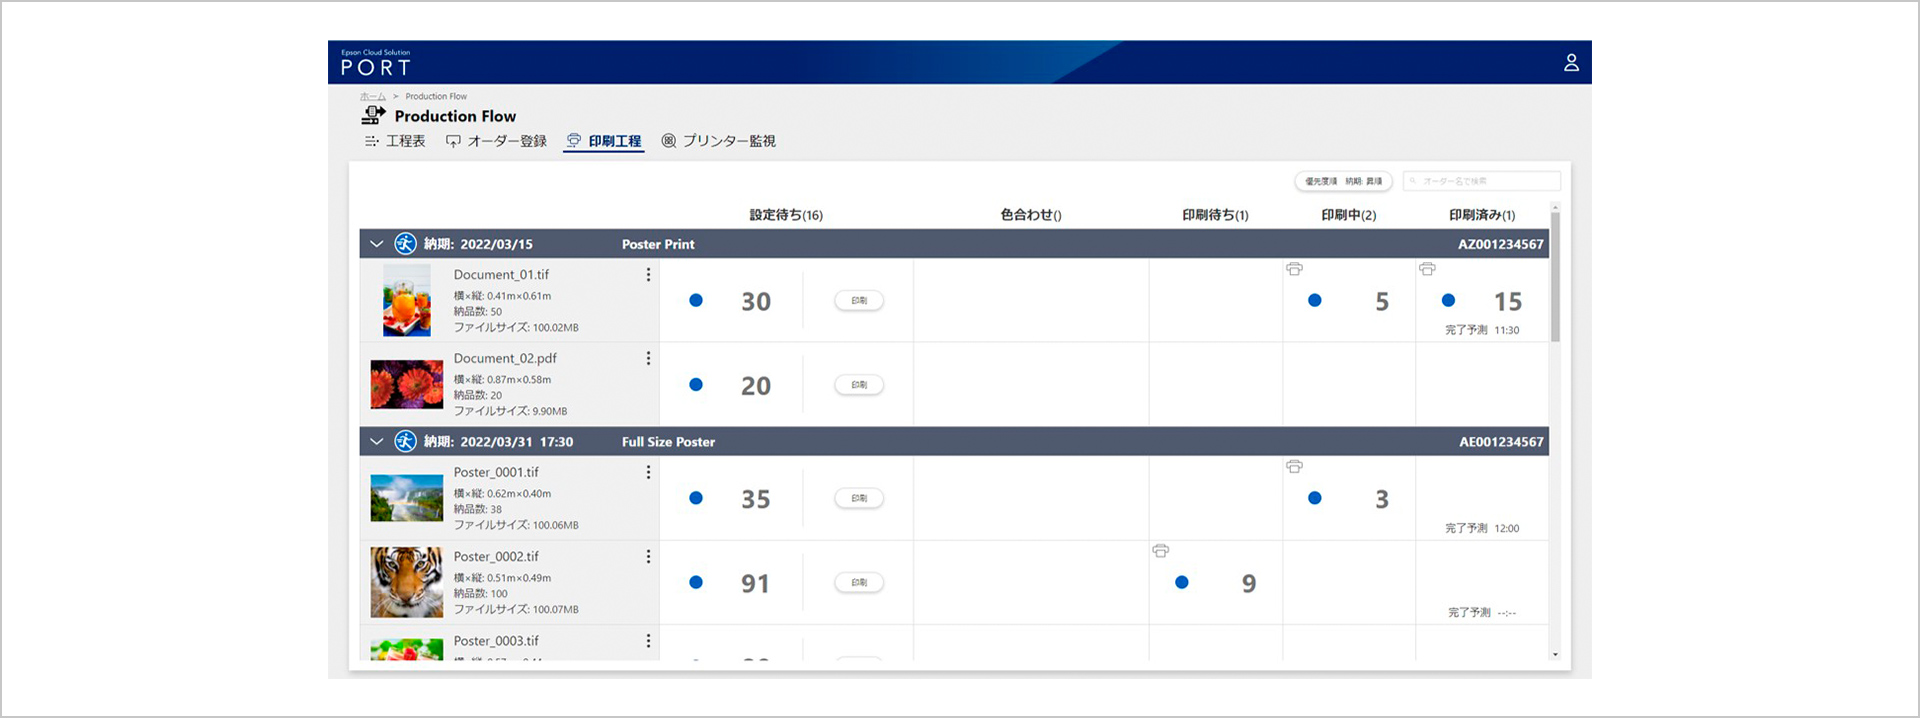
Task: Select the blue dot beside Poster_0002.tif count 91
Action: [696, 583]
